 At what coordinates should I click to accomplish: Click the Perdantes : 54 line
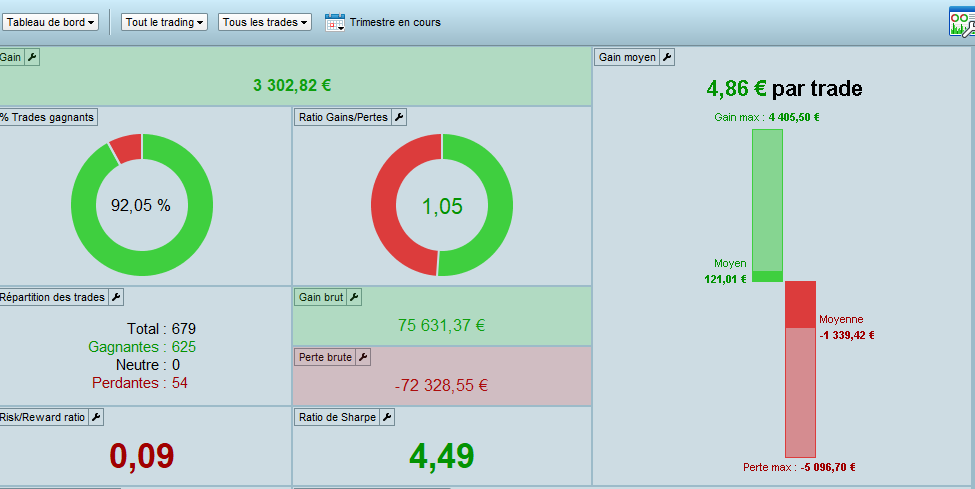point(140,383)
